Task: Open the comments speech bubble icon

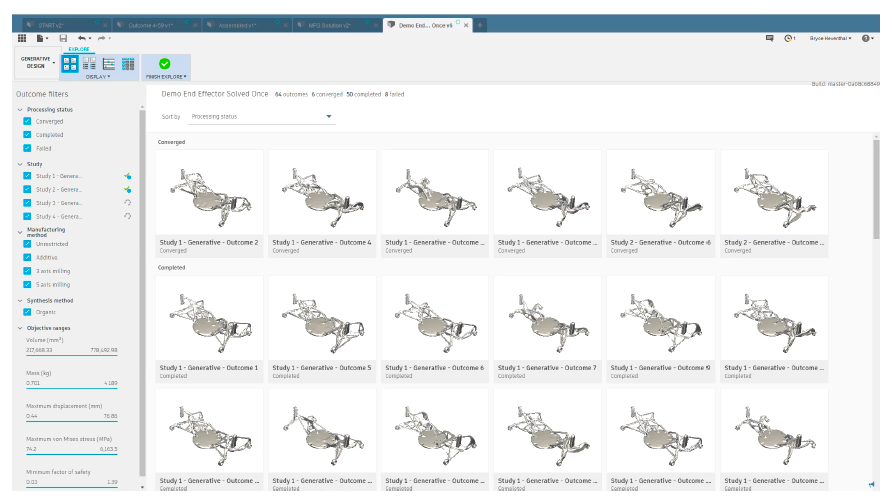Action: (769, 38)
